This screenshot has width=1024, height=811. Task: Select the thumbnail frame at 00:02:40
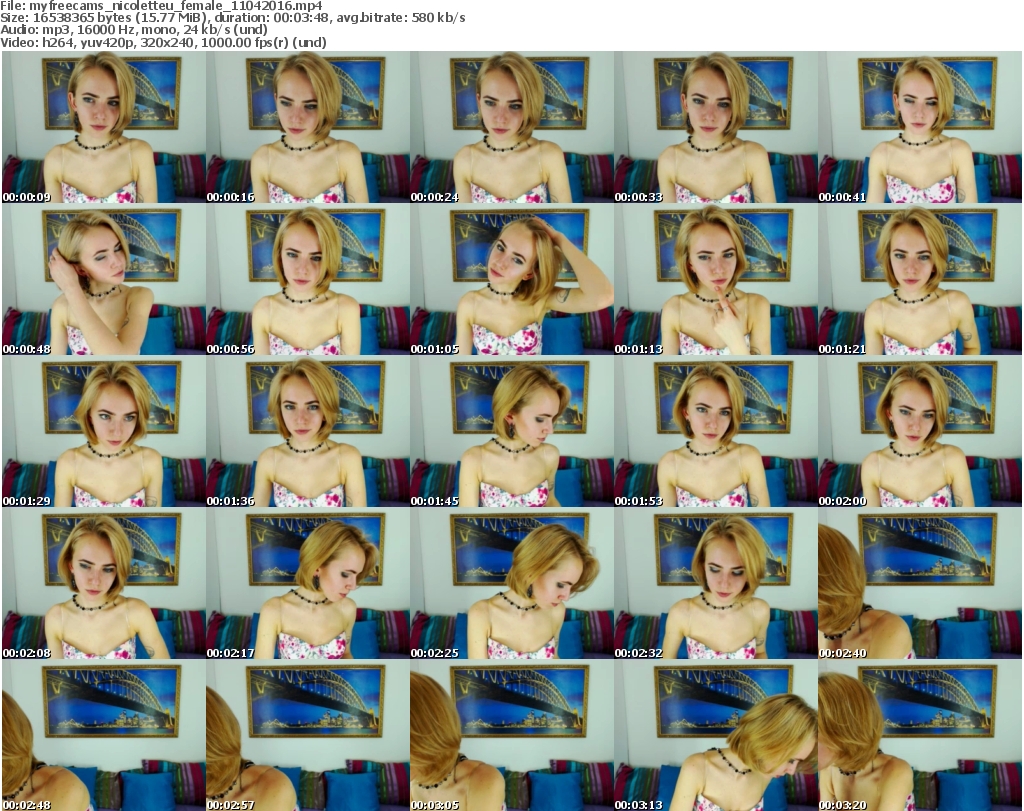920,583
